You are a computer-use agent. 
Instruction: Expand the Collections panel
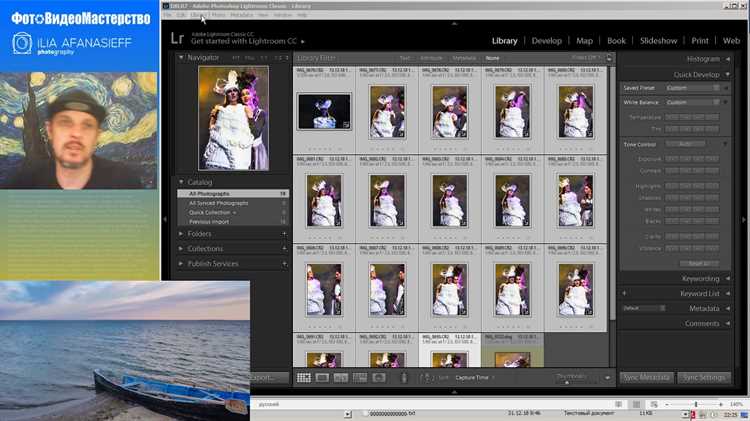pos(181,249)
